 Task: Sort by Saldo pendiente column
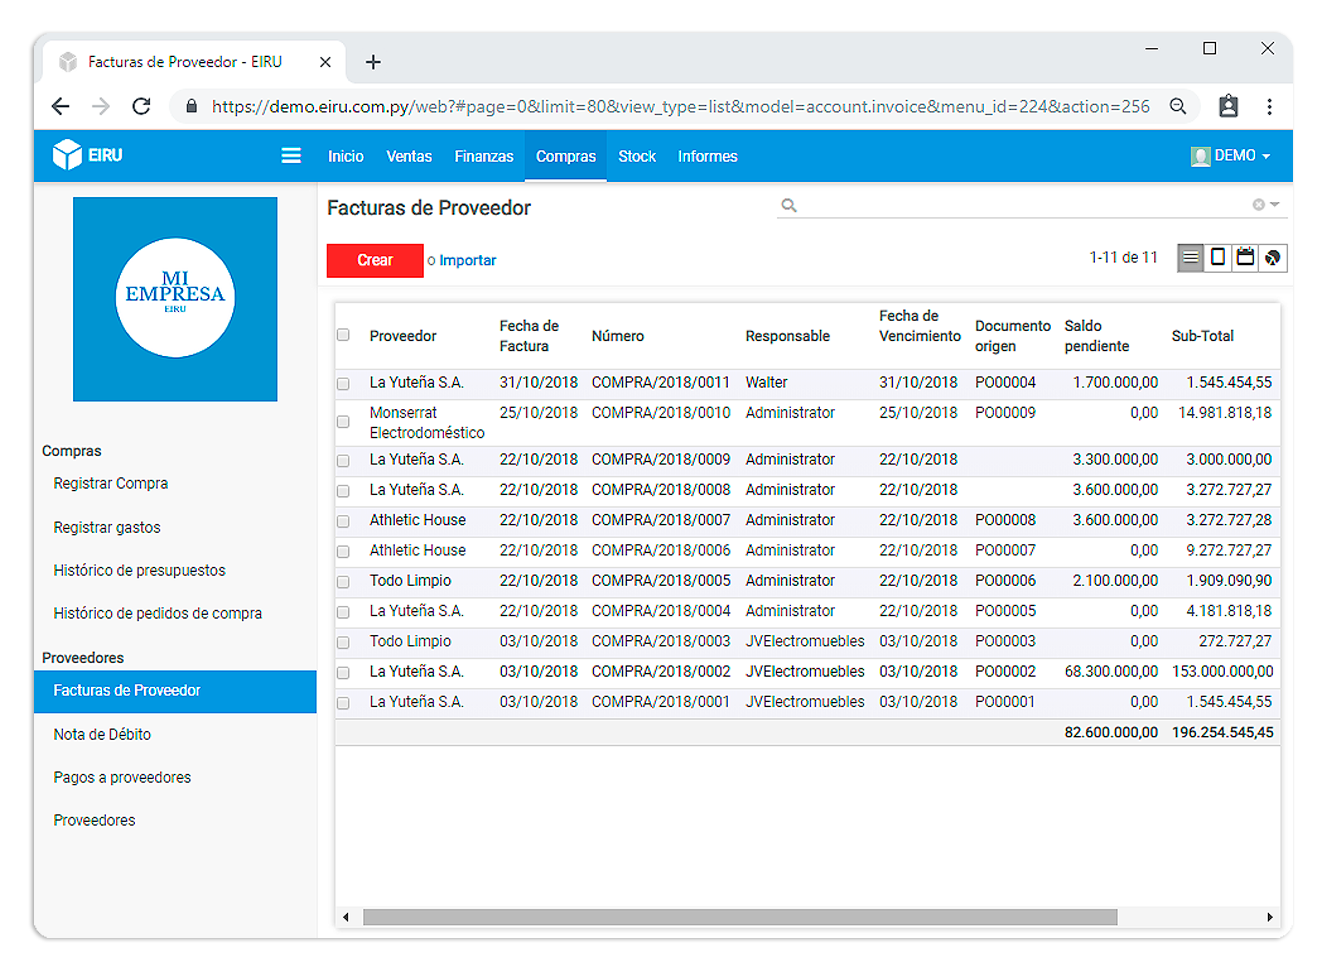click(x=1097, y=336)
